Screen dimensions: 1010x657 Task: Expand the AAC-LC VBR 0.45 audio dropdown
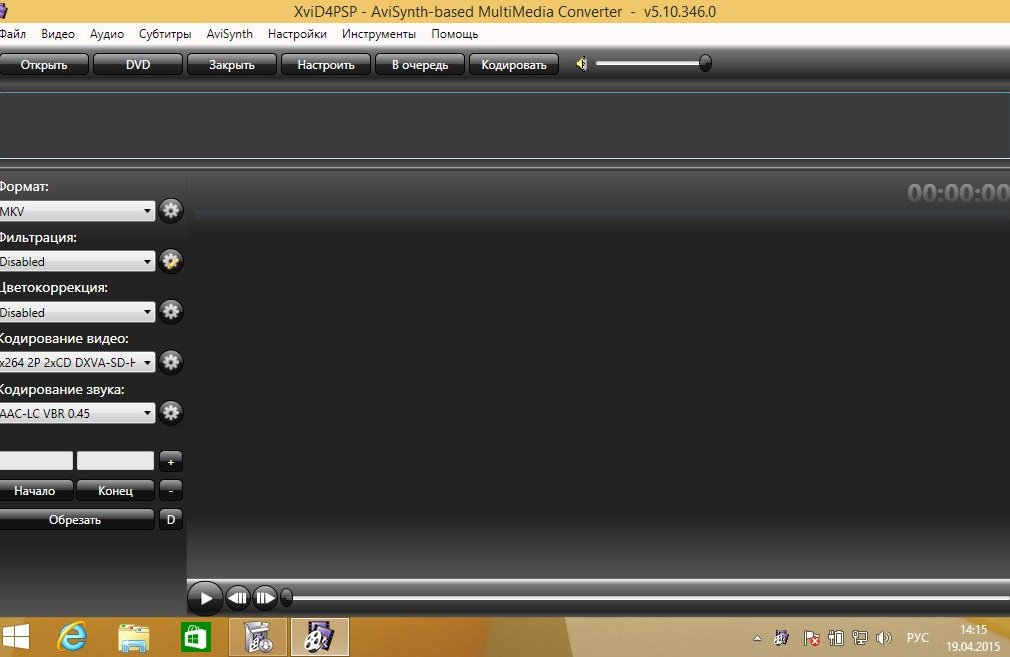tap(77, 413)
